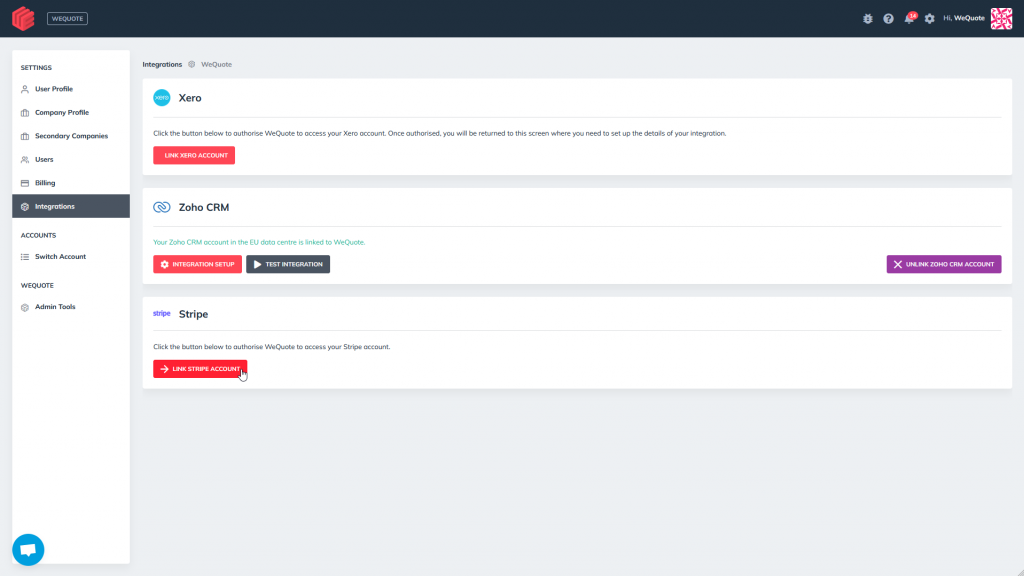The height and width of the screenshot is (576, 1024).
Task: Click the Zoho CRM logo icon
Action: (162, 207)
